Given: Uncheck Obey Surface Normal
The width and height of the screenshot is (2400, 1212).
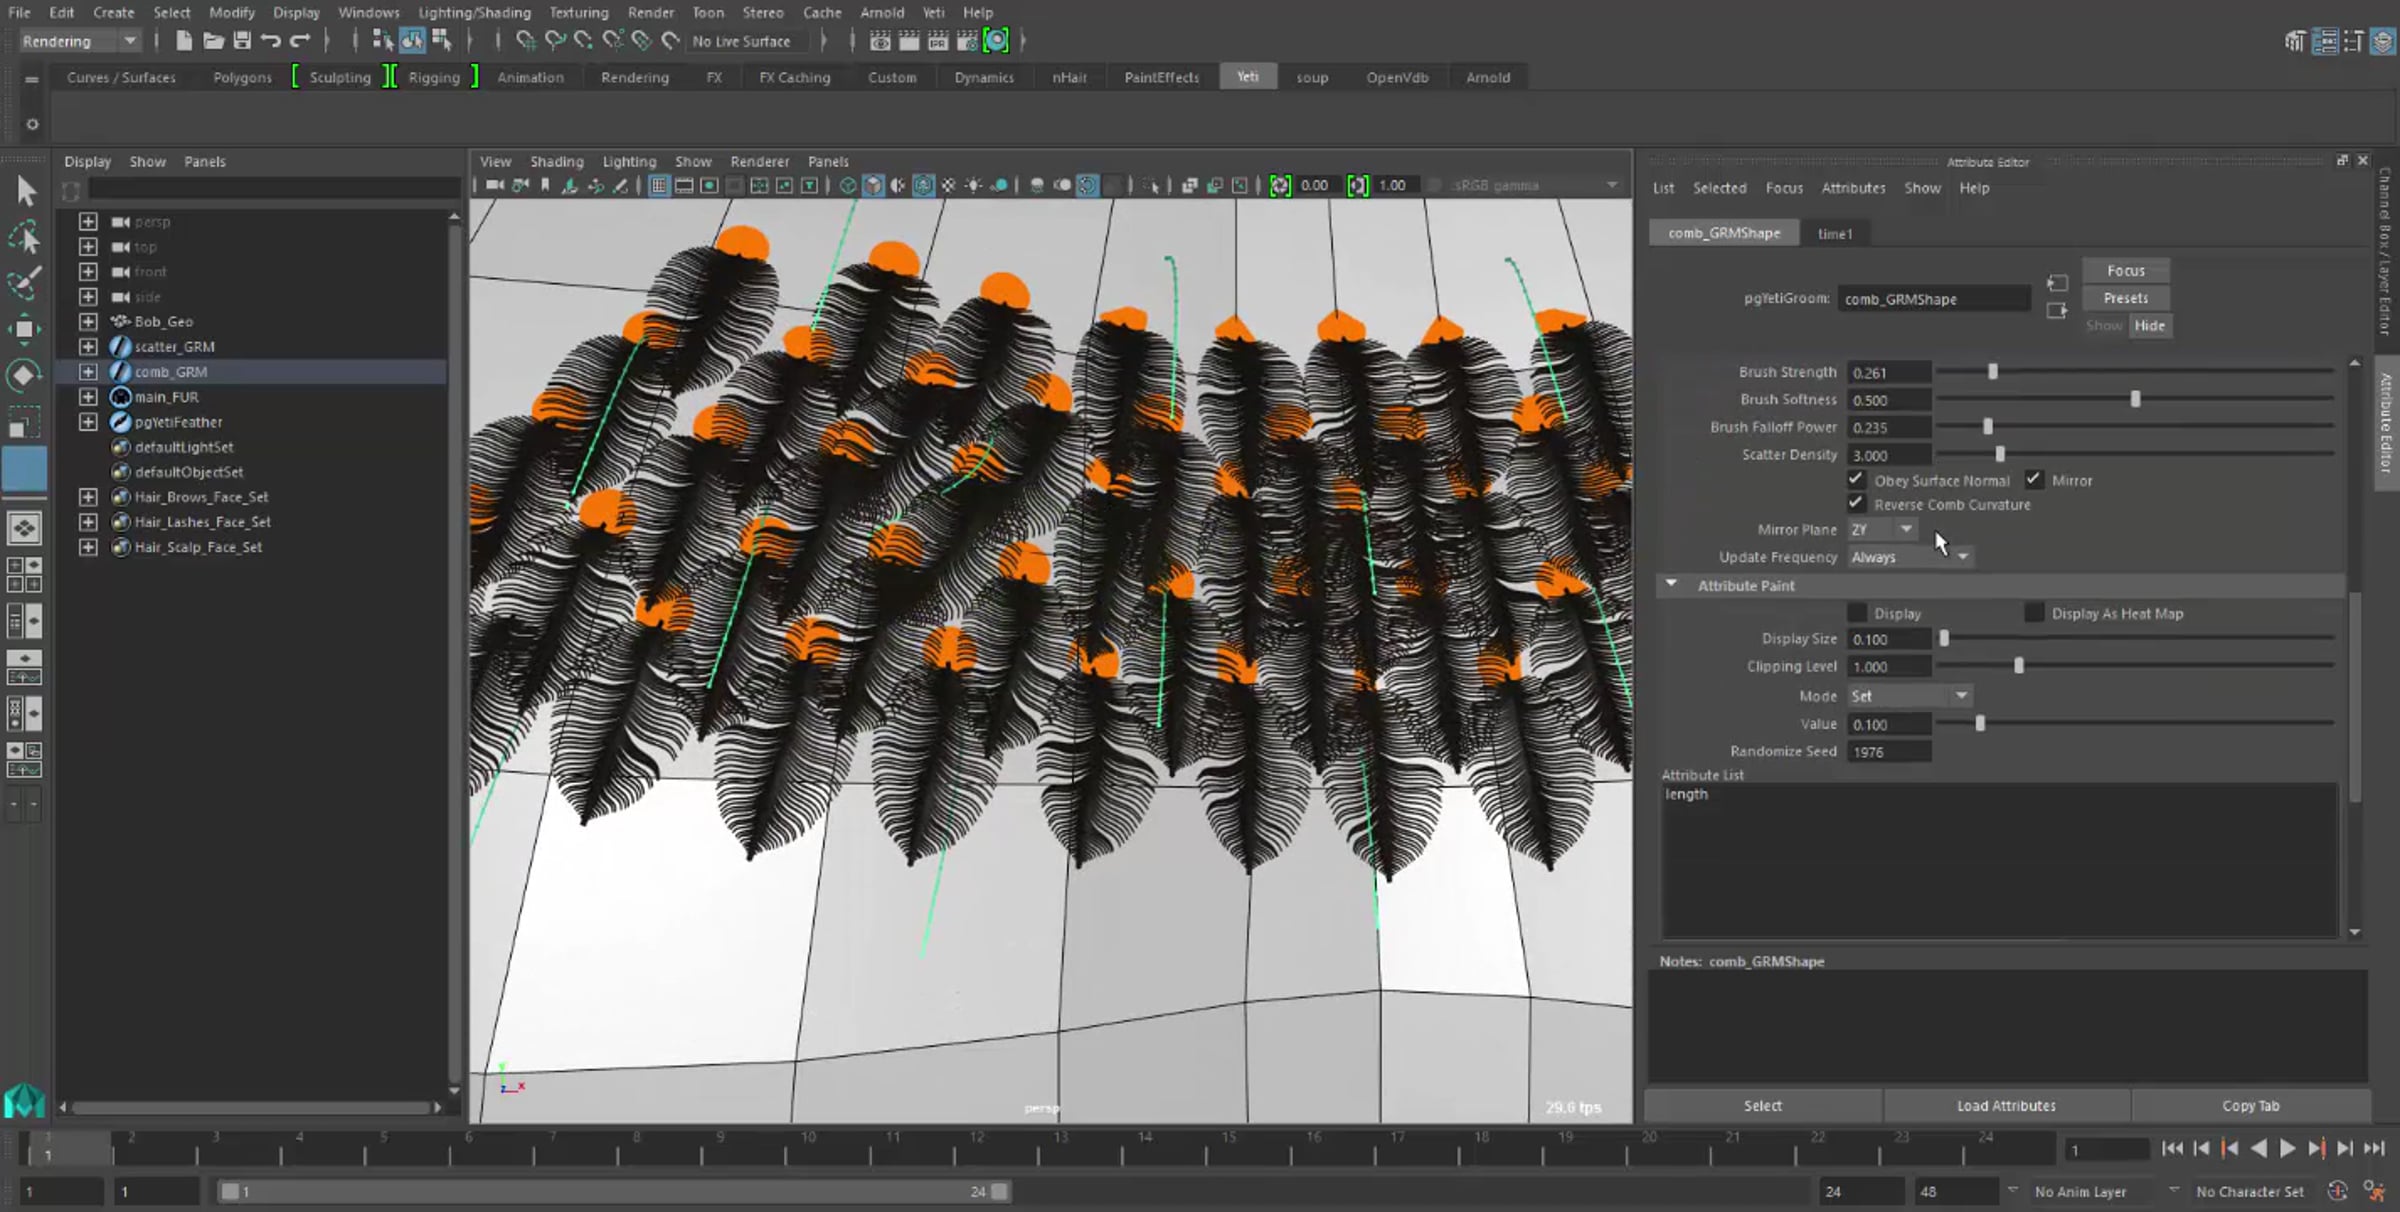Looking at the screenshot, I should (1856, 480).
